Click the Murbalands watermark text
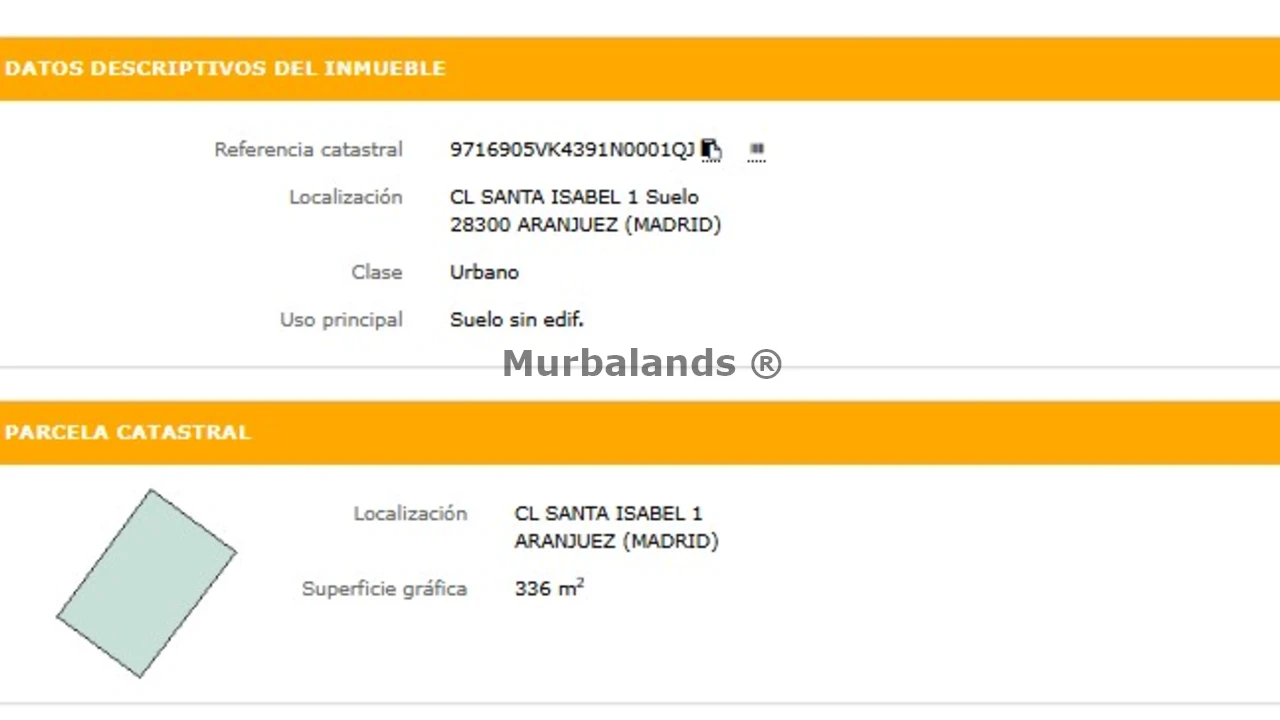Viewport: 1280px width, 720px height. point(642,363)
